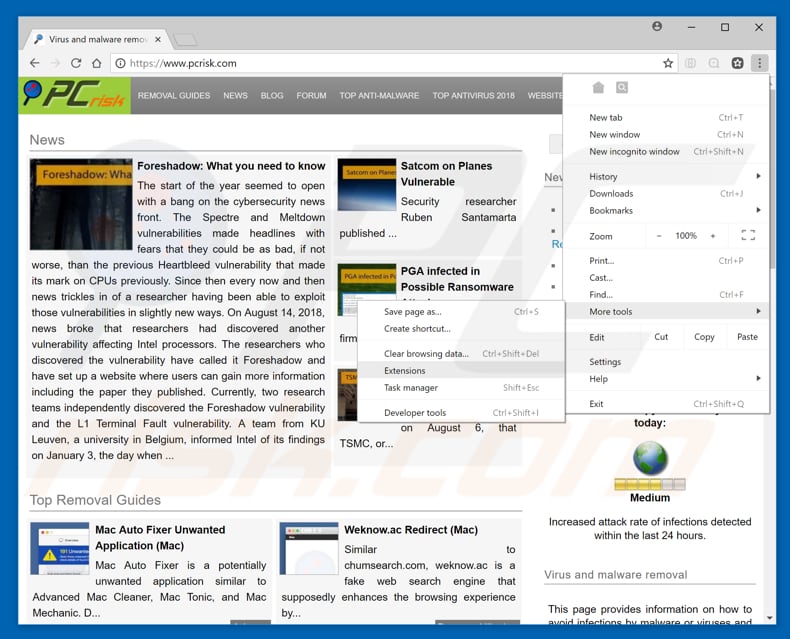Click the Satcom on Planes thumbnail
Image resolution: width=790 pixels, height=639 pixels.
367,184
